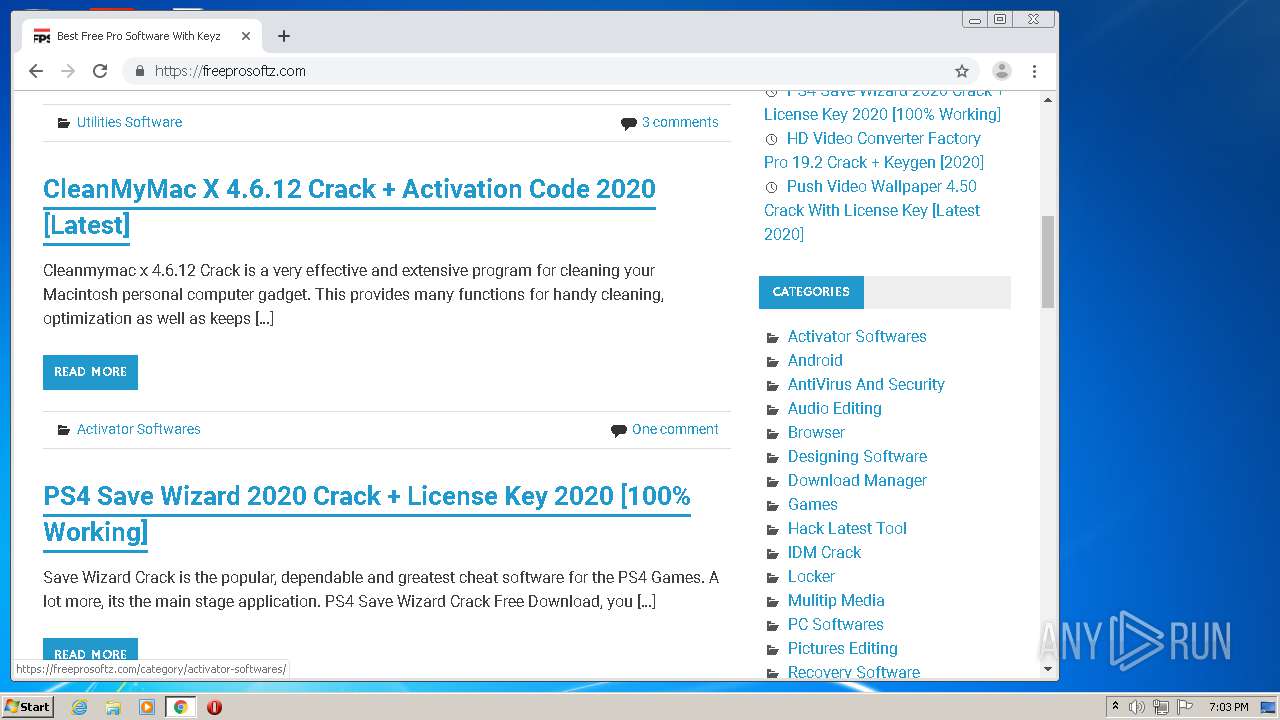The width and height of the screenshot is (1280, 720).
Task: Click clock icon beside Push Video Wallpaper post
Action: pos(771,187)
